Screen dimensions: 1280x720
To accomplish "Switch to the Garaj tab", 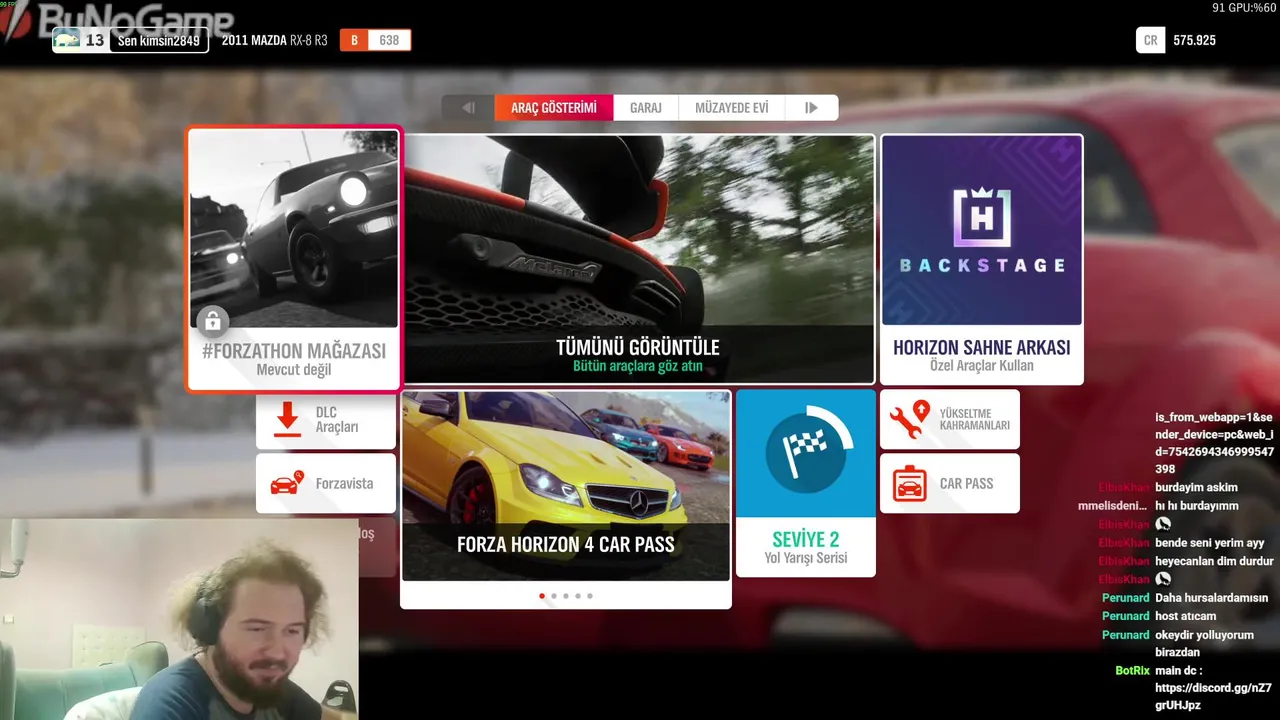I will [646, 108].
